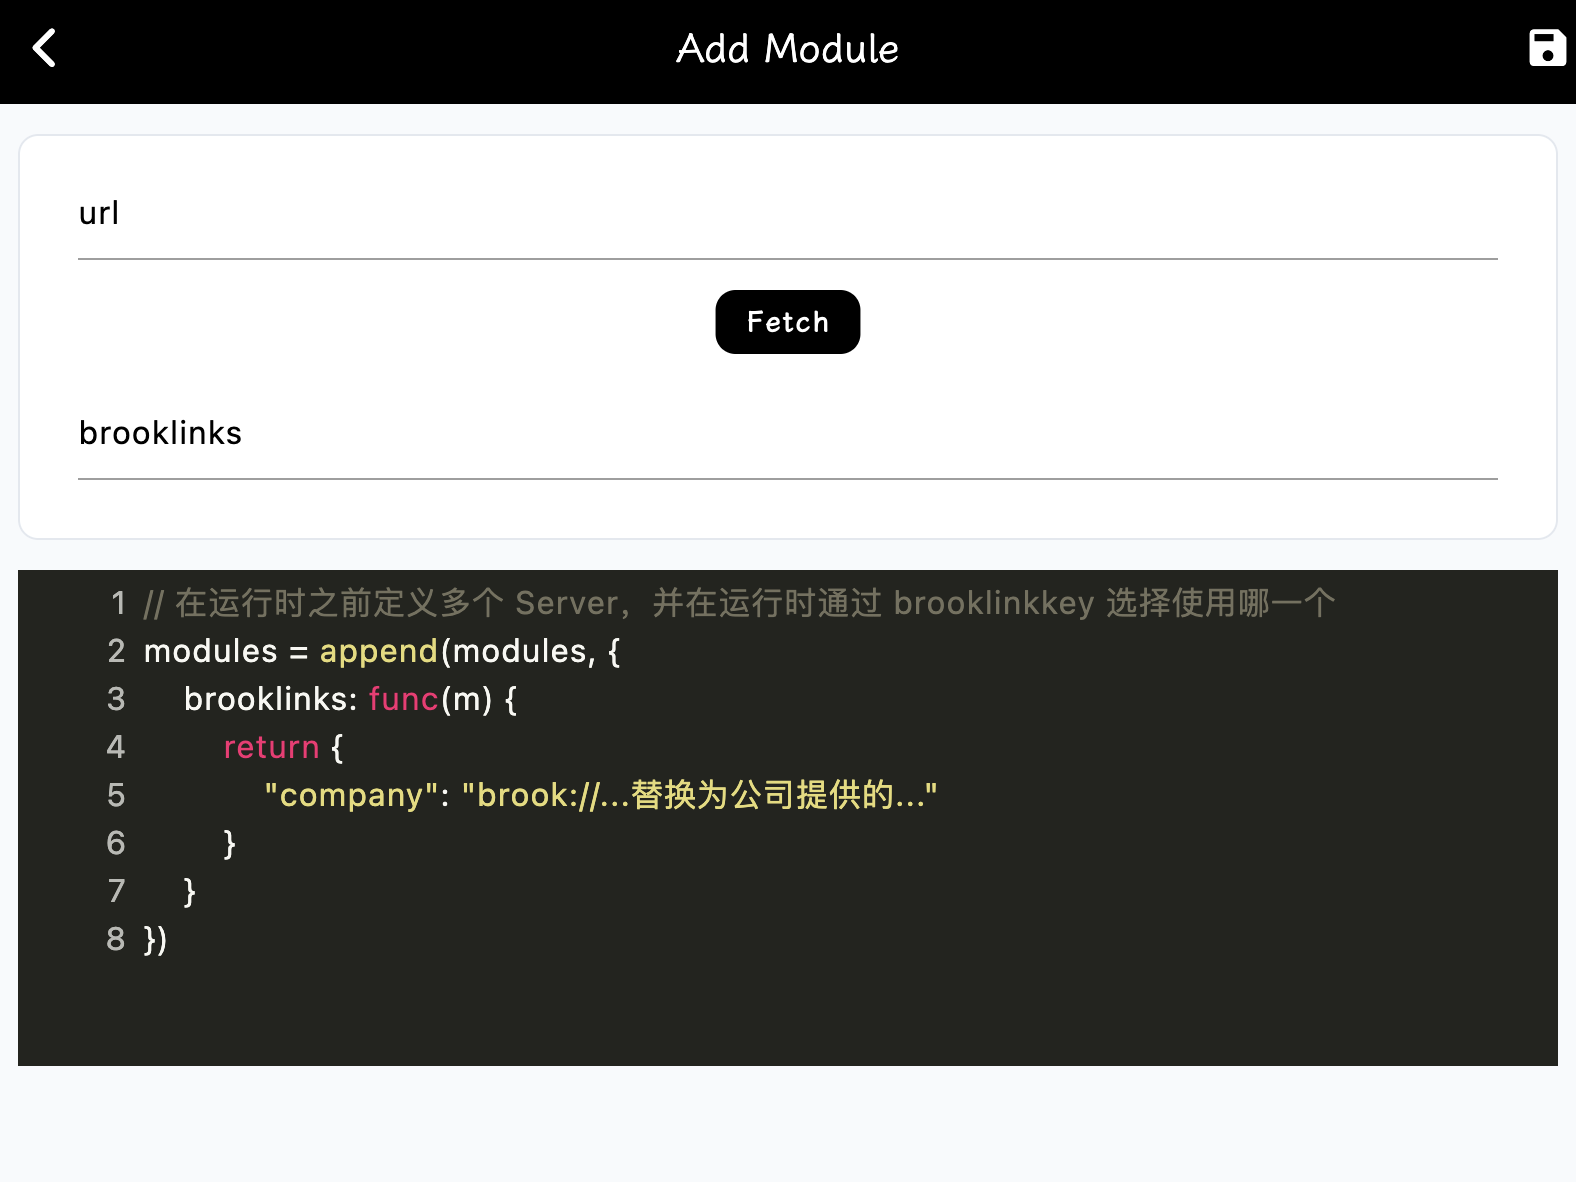
Task: Click line number 5 in the gutter
Action: click(116, 795)
